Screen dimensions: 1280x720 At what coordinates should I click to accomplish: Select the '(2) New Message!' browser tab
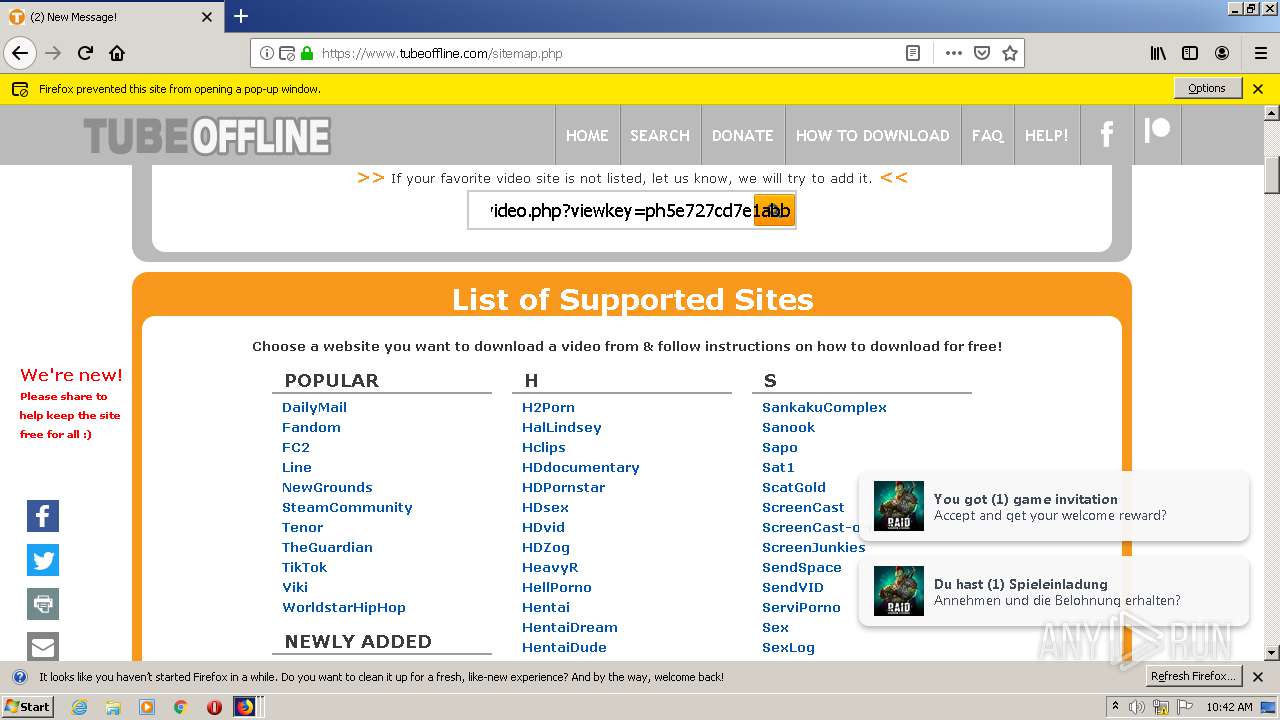coord(110,17)
